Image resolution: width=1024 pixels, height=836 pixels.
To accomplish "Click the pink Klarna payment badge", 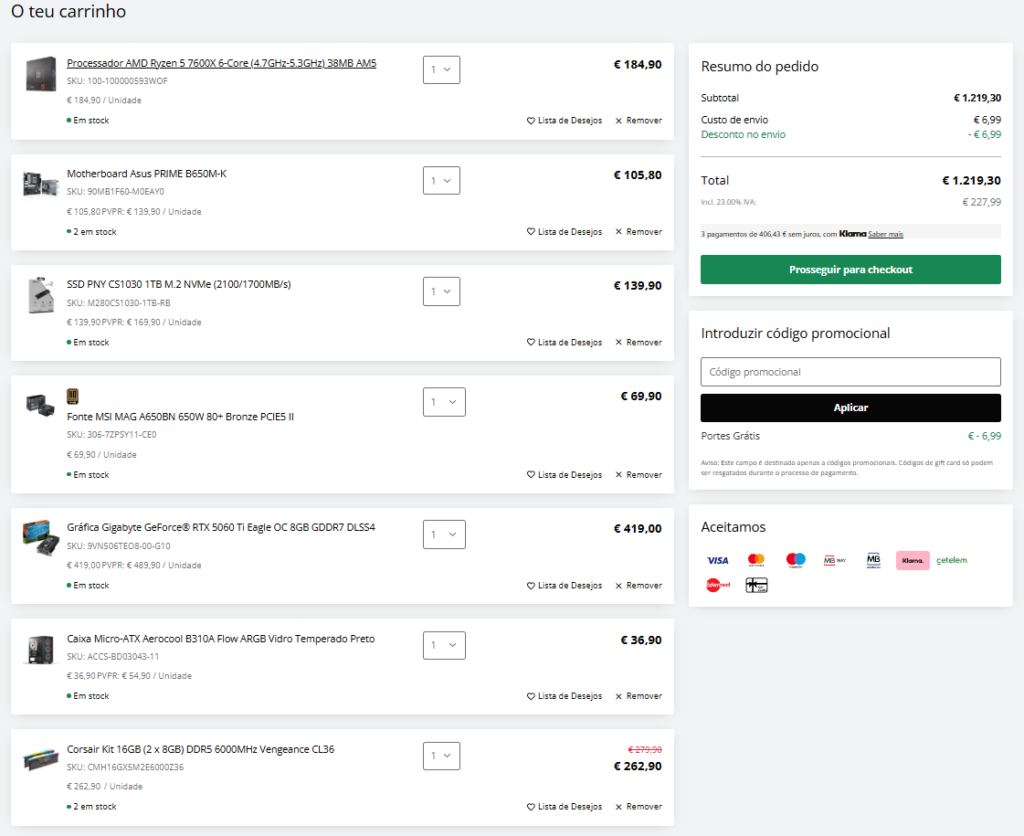I will coord(912,561).
